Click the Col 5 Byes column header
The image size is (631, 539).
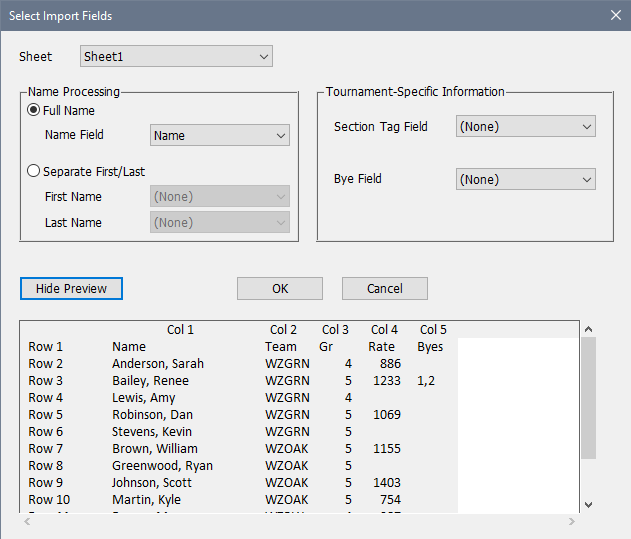click(x=432, y=330)
